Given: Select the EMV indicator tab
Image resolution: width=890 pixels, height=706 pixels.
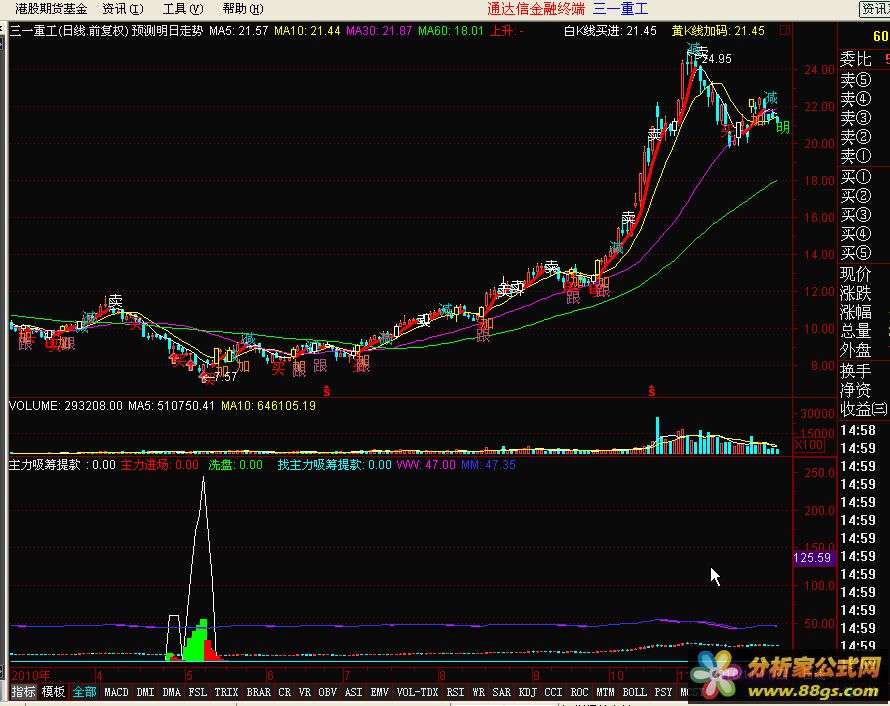Looking at the screenshot, I should 379,692.
